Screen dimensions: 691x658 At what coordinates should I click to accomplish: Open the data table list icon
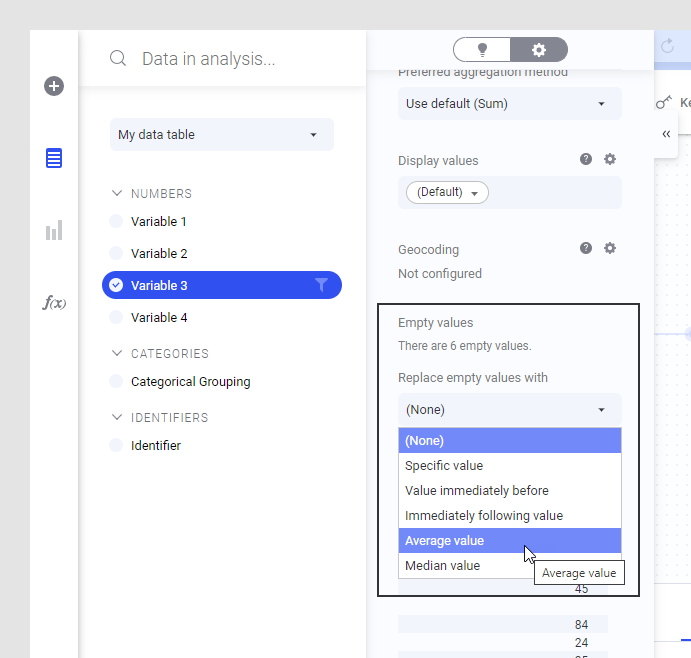54,158
